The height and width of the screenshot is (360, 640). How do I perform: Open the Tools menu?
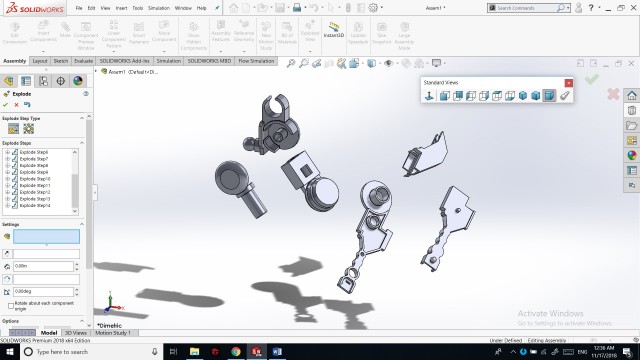point(138,8)
